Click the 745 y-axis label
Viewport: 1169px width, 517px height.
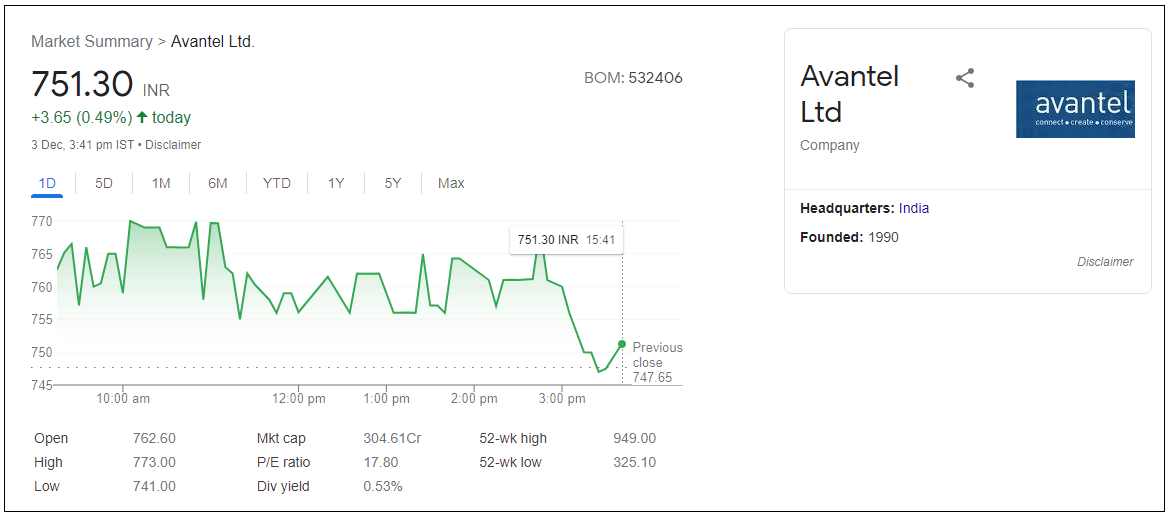pos(42,385)
